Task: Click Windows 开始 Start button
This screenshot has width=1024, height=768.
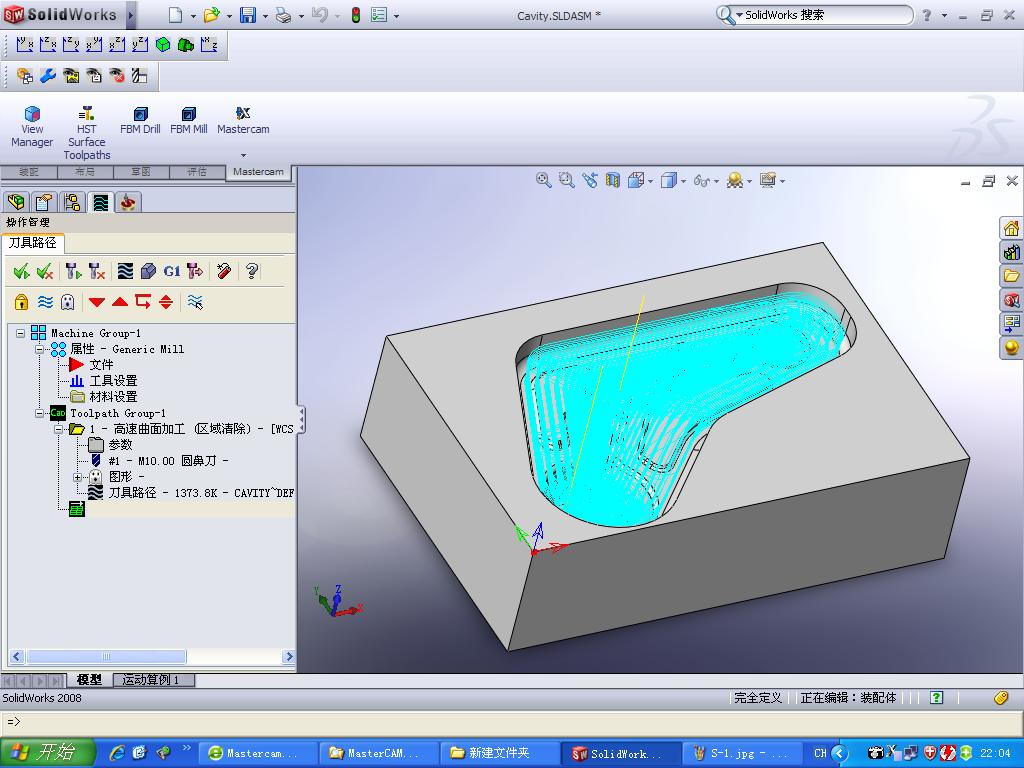Action: pyautogui.click(x=47, y=753)
